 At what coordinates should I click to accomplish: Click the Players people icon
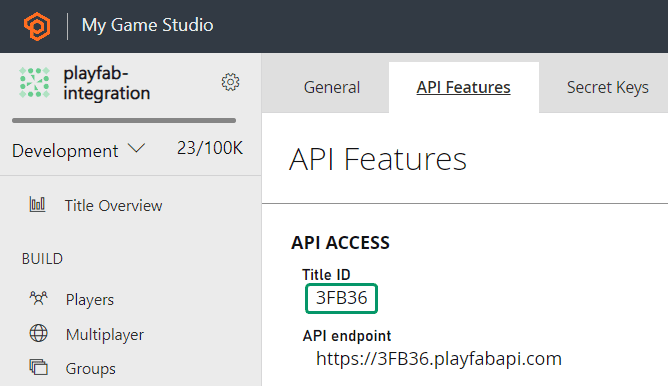pyautogui.click(x=38, y=299)
